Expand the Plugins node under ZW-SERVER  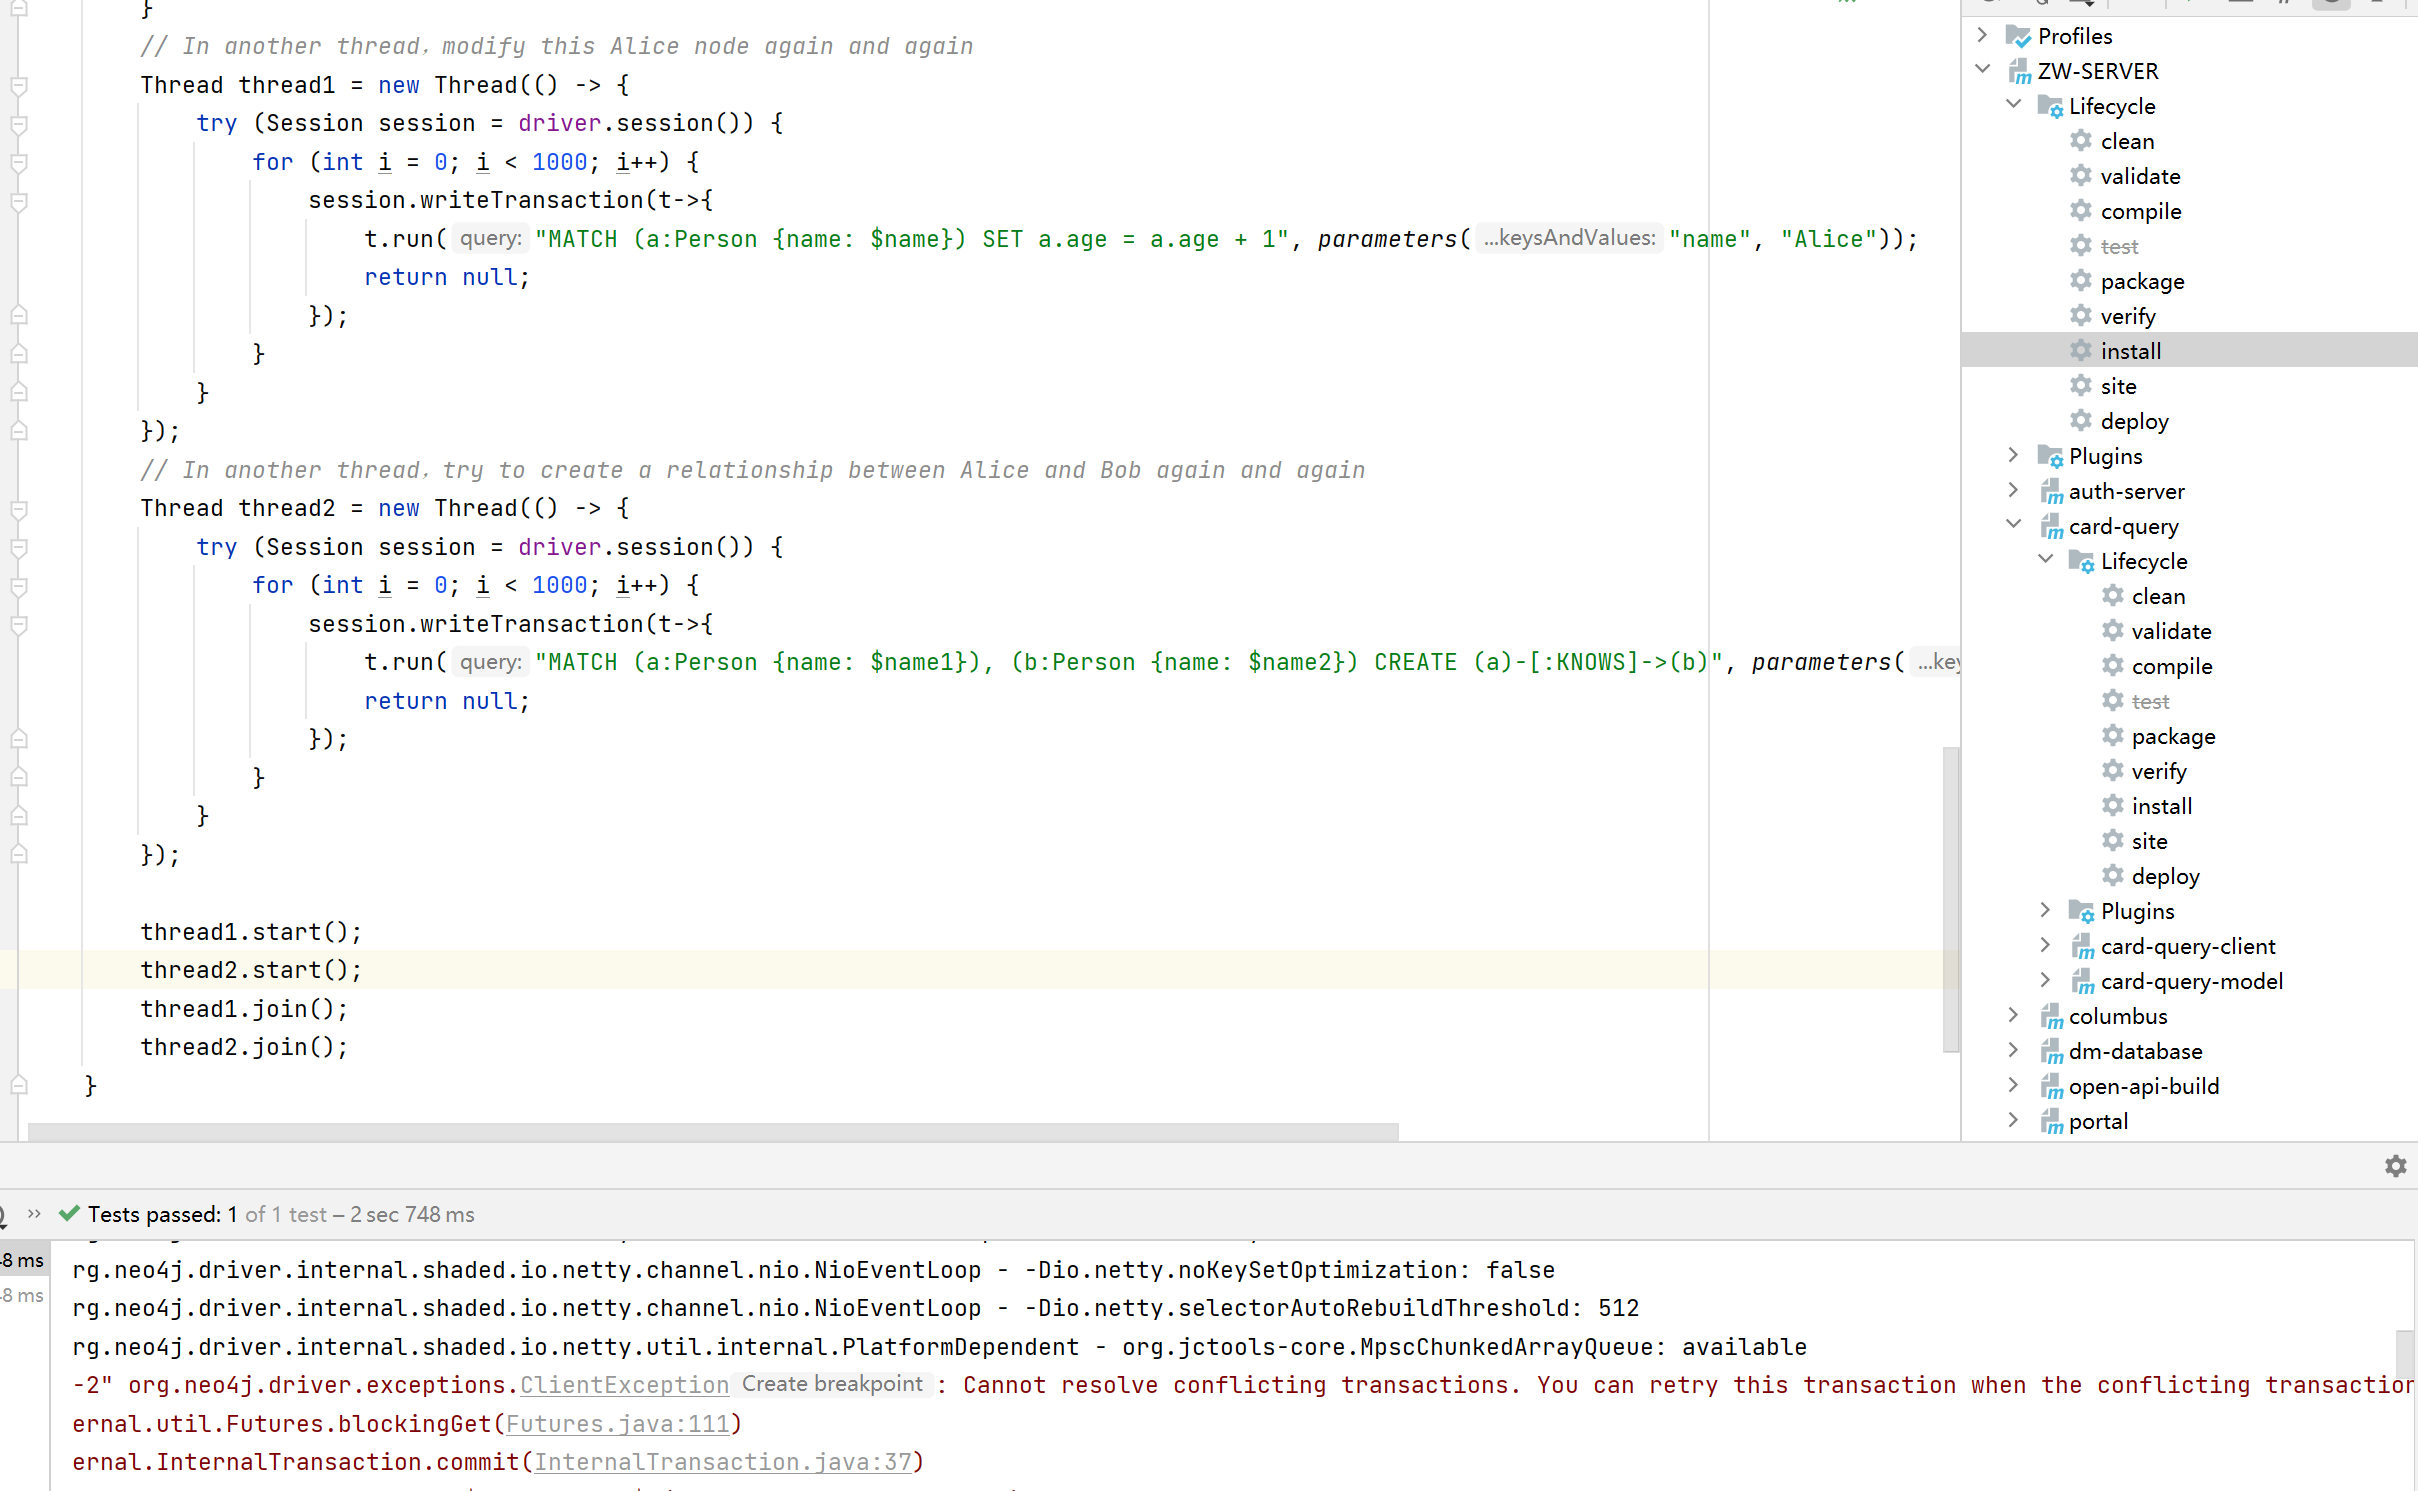point(2012,455)
